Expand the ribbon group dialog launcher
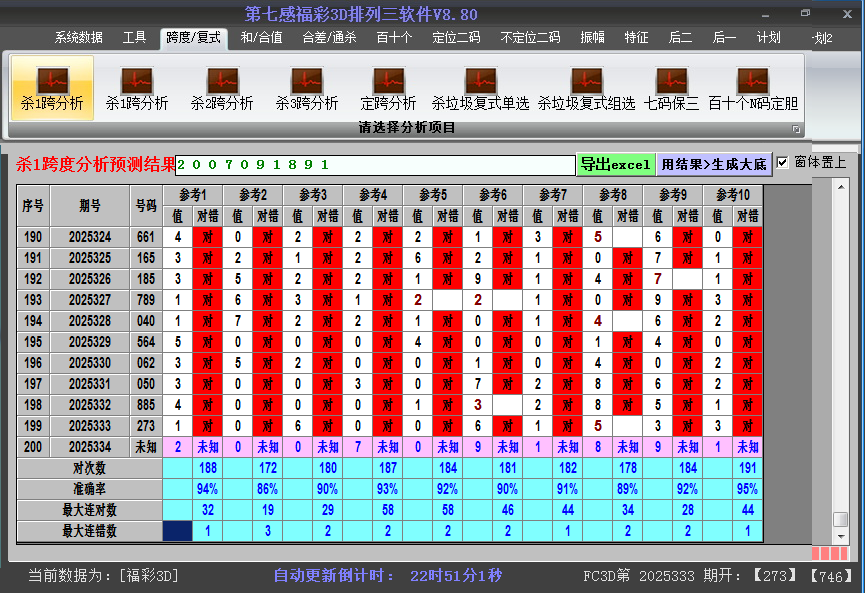Screen dimensions: 865x593 [797, 129]
